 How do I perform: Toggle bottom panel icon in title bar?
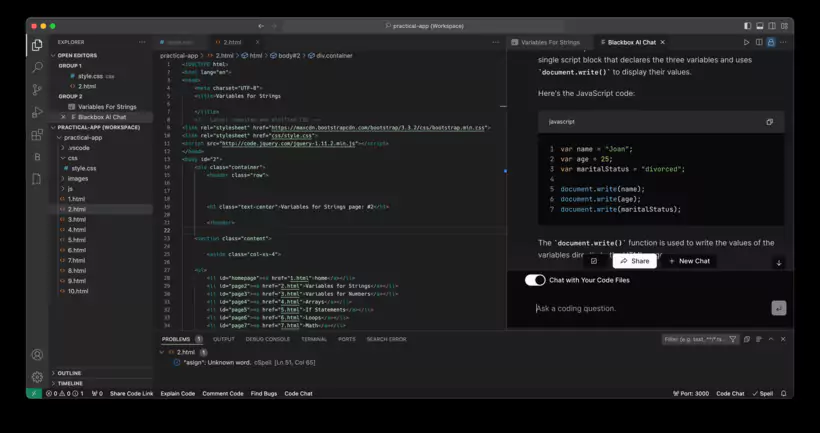[760, 26]
